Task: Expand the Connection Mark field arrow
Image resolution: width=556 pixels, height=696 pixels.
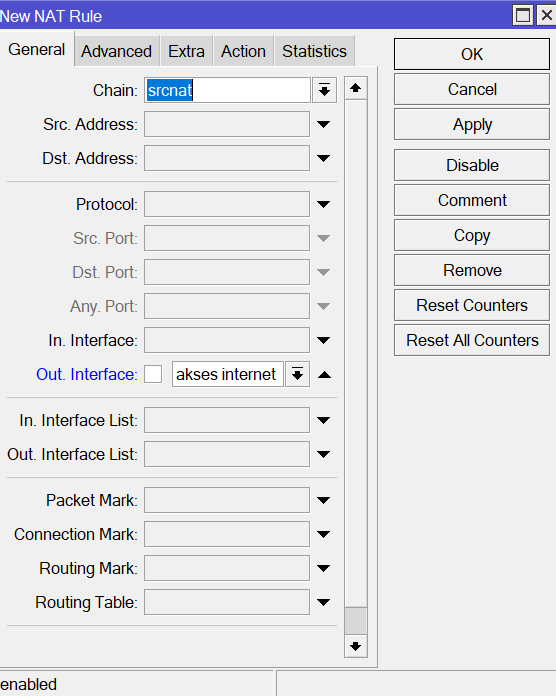Action: (323, 534)
